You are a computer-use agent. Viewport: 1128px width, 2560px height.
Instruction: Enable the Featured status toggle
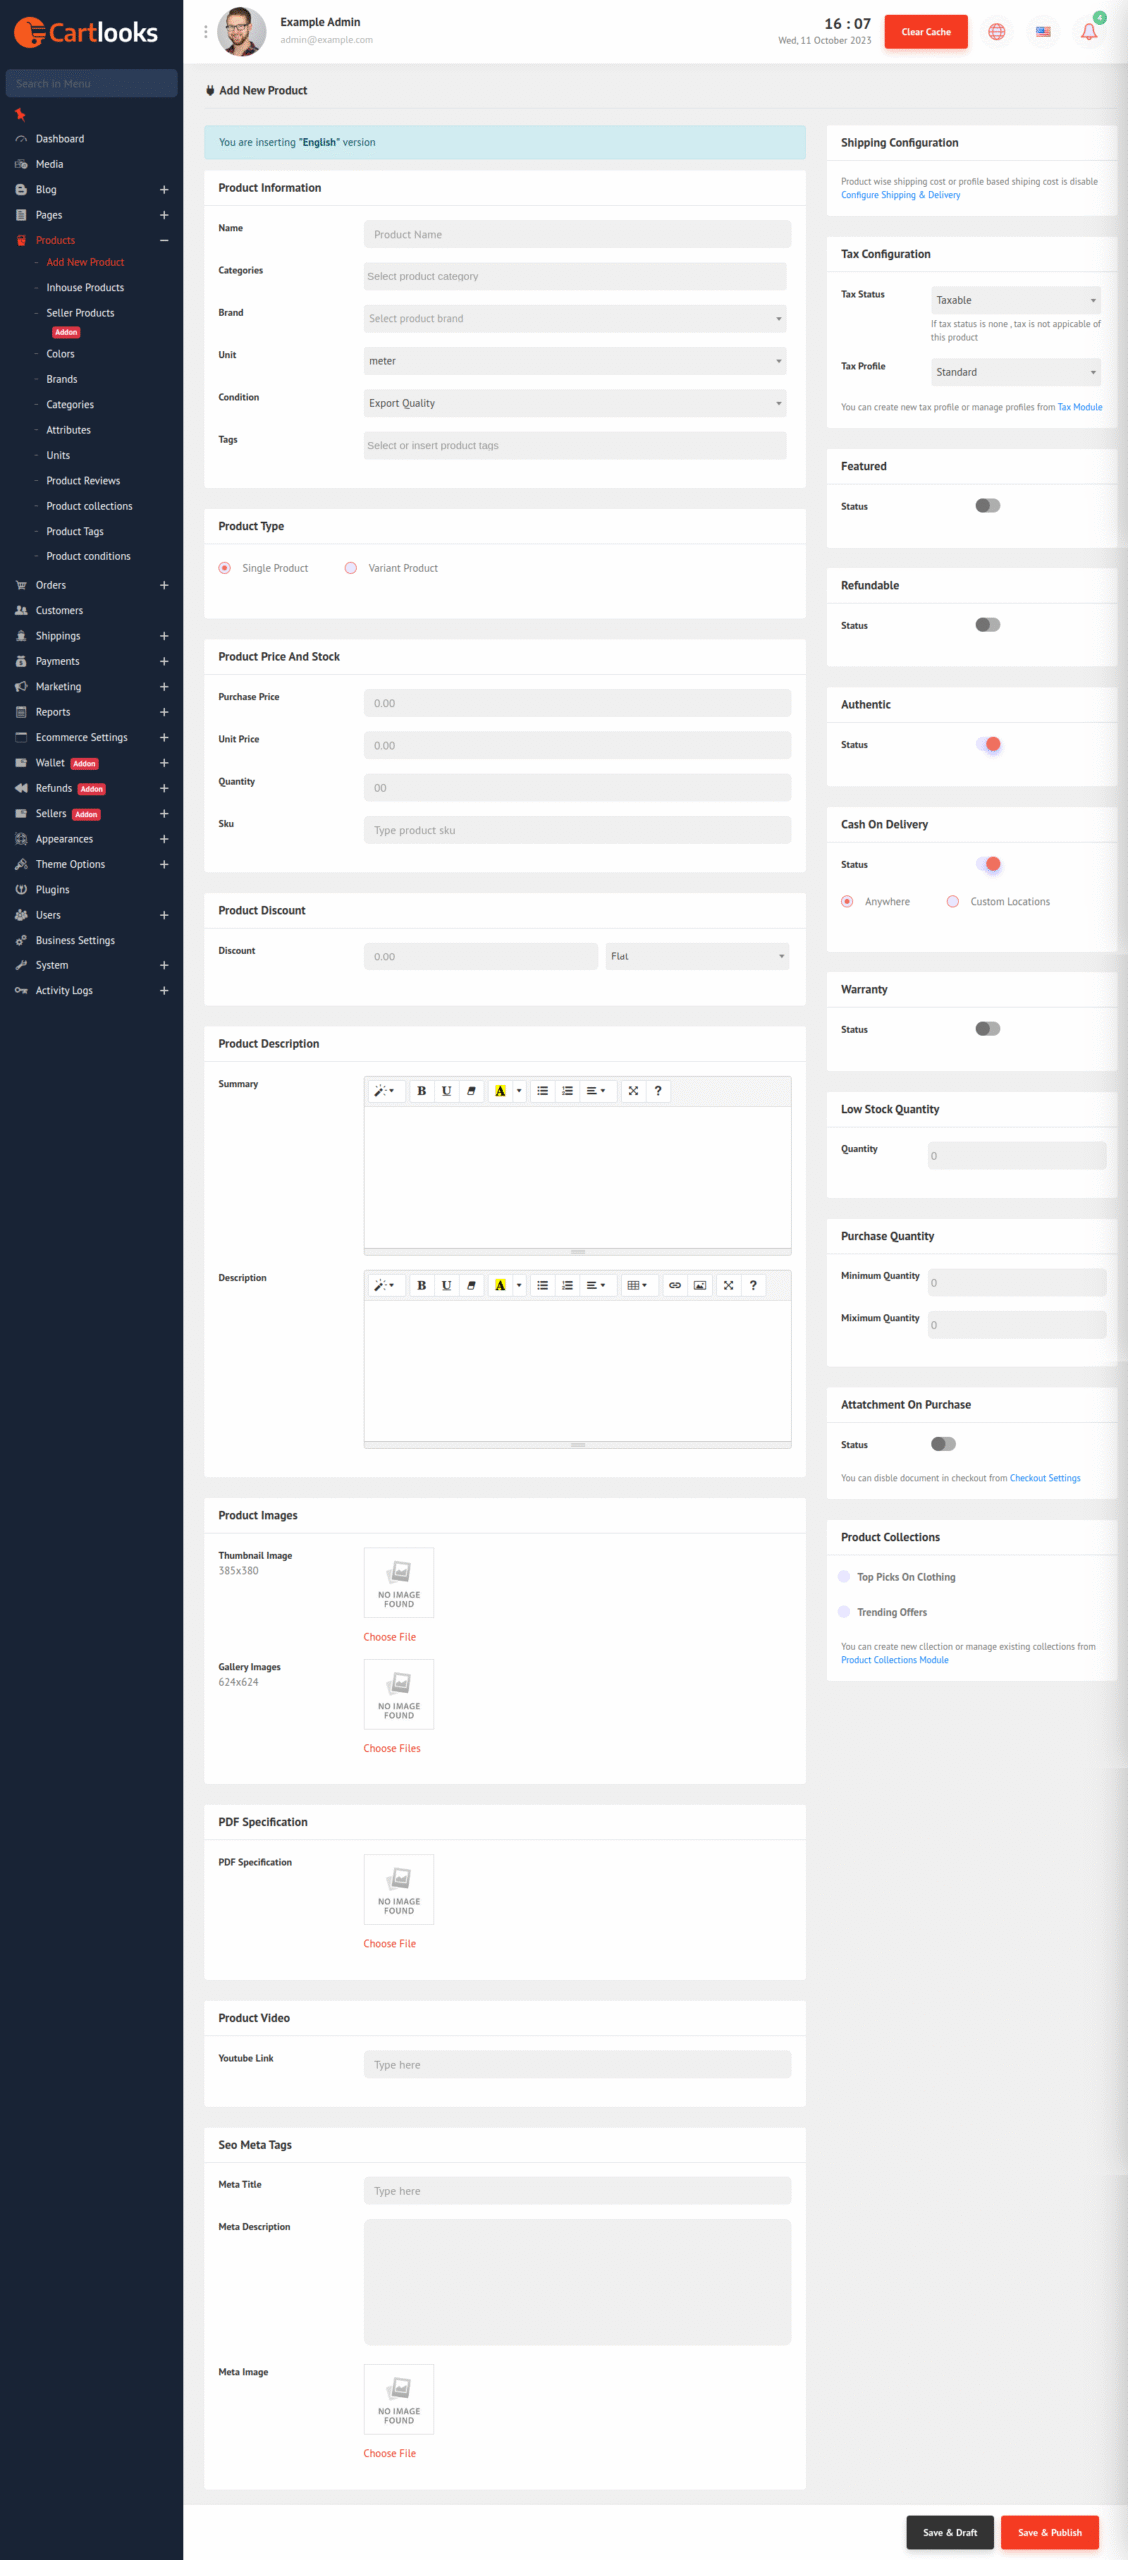coord(987,506)
